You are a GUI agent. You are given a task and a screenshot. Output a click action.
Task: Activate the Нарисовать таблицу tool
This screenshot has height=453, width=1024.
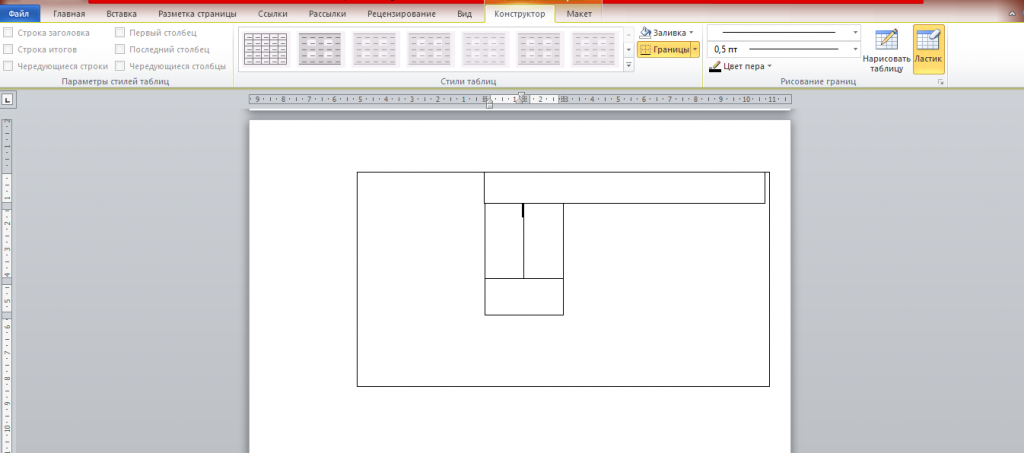tap(886, 50)
